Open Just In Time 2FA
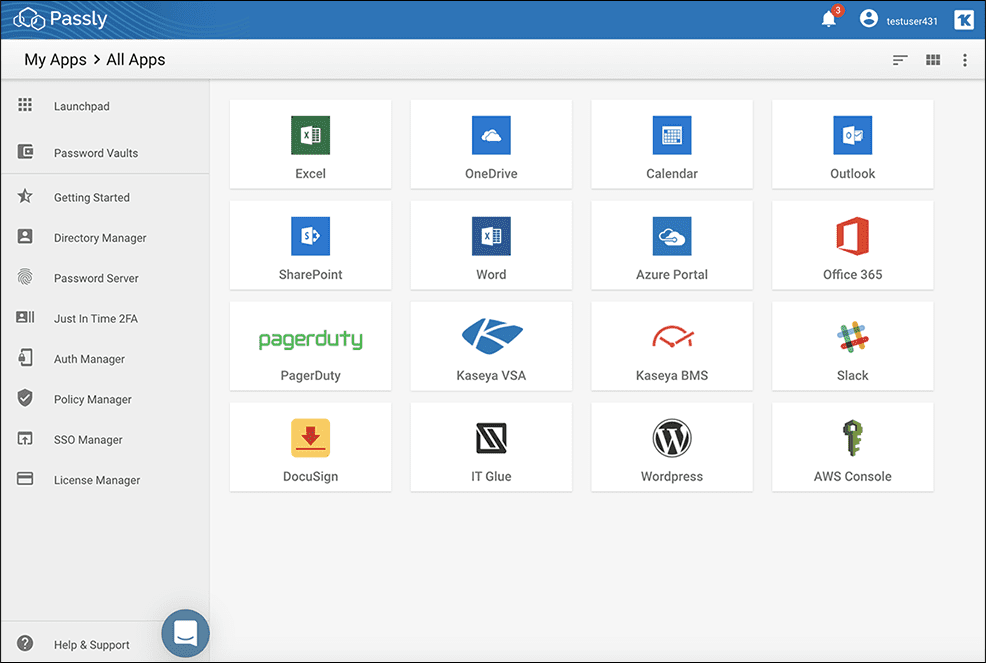 [95, 319]
